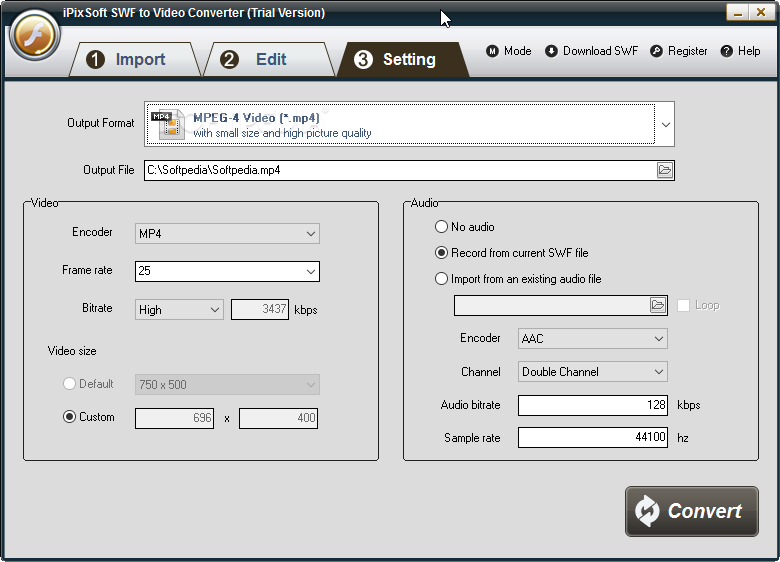Click the MP4 file format icon
Image resolution: width=780 pixels, height=562 pixels.
coord(168,124)
